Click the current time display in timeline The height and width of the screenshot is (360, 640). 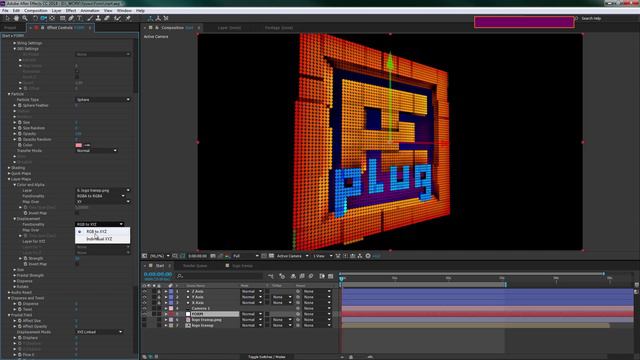click(158, 275)
